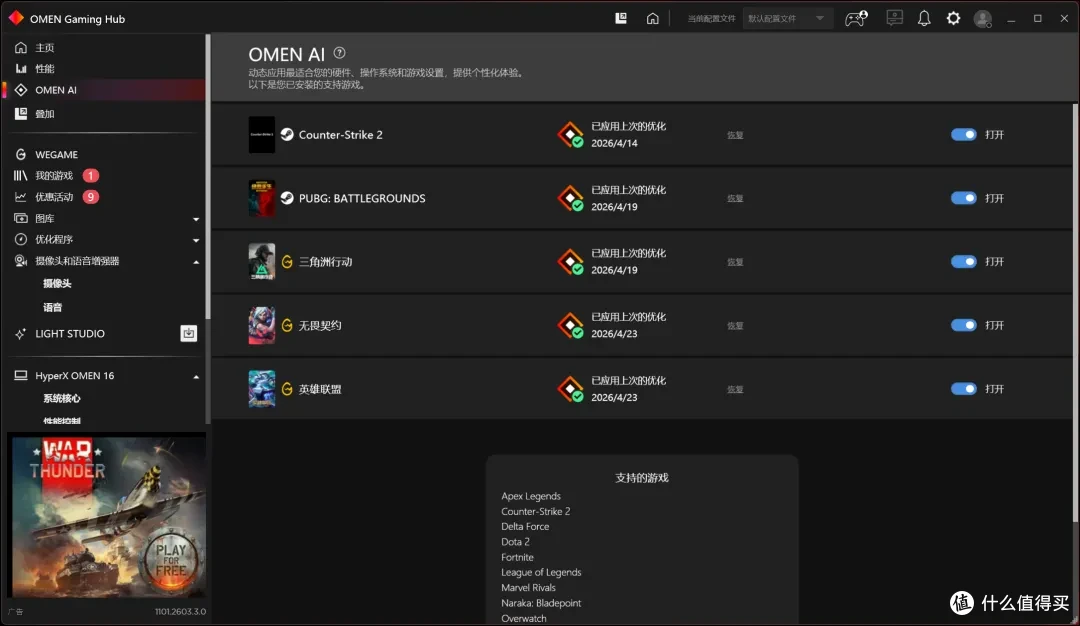This screenshot has width=1080, height=626.
Task: Click the Steam icon beside PUBG: BATTLEGROUNDS
Action: 287,198
